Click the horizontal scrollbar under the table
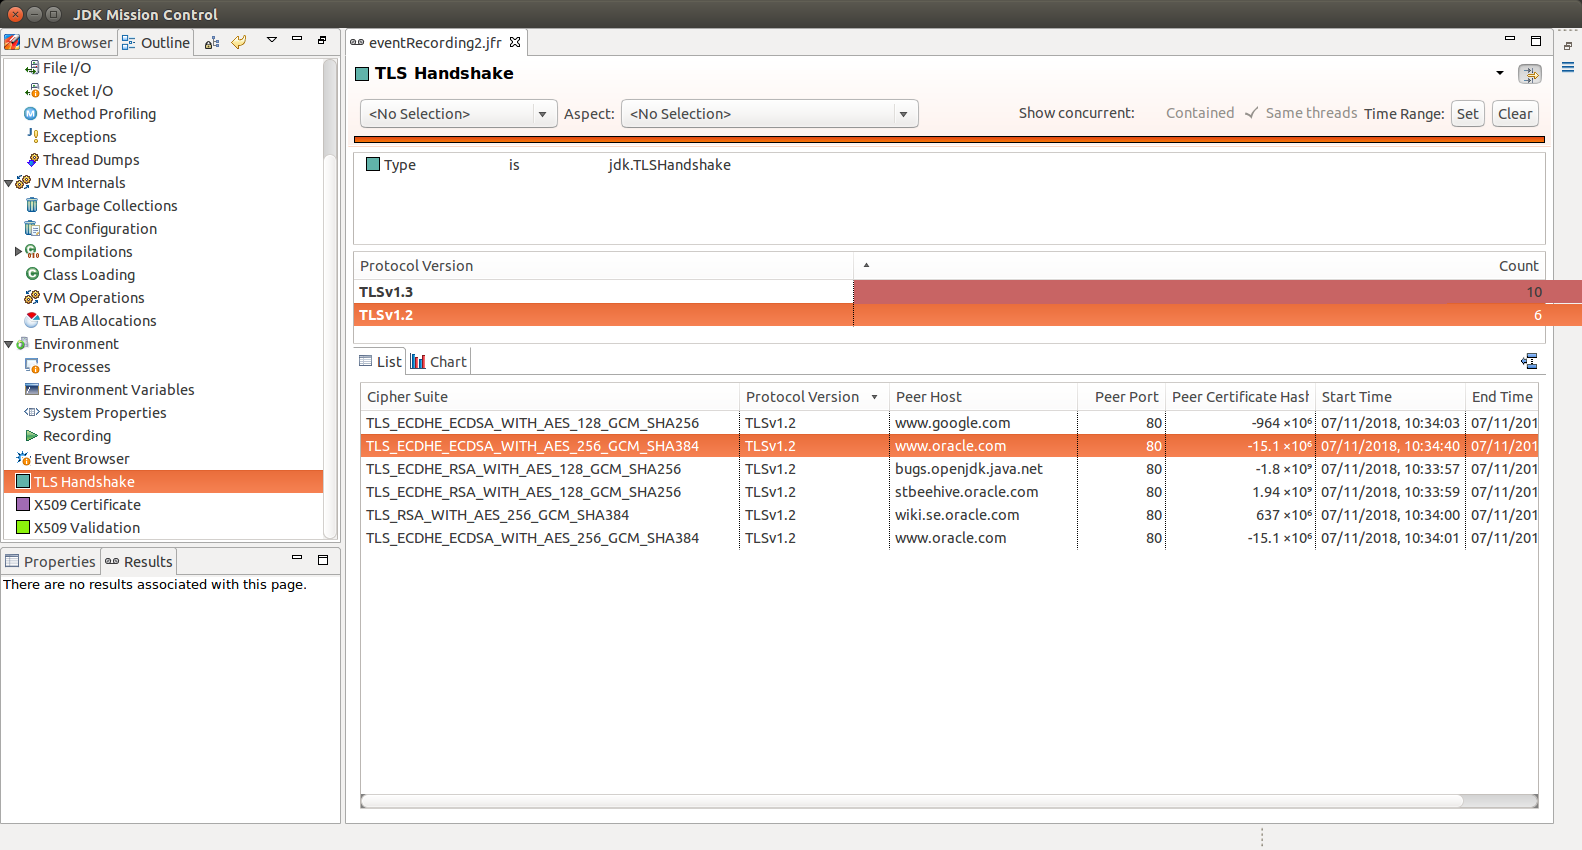This screenshot has height=850, width=1582. tap(910, 801)
